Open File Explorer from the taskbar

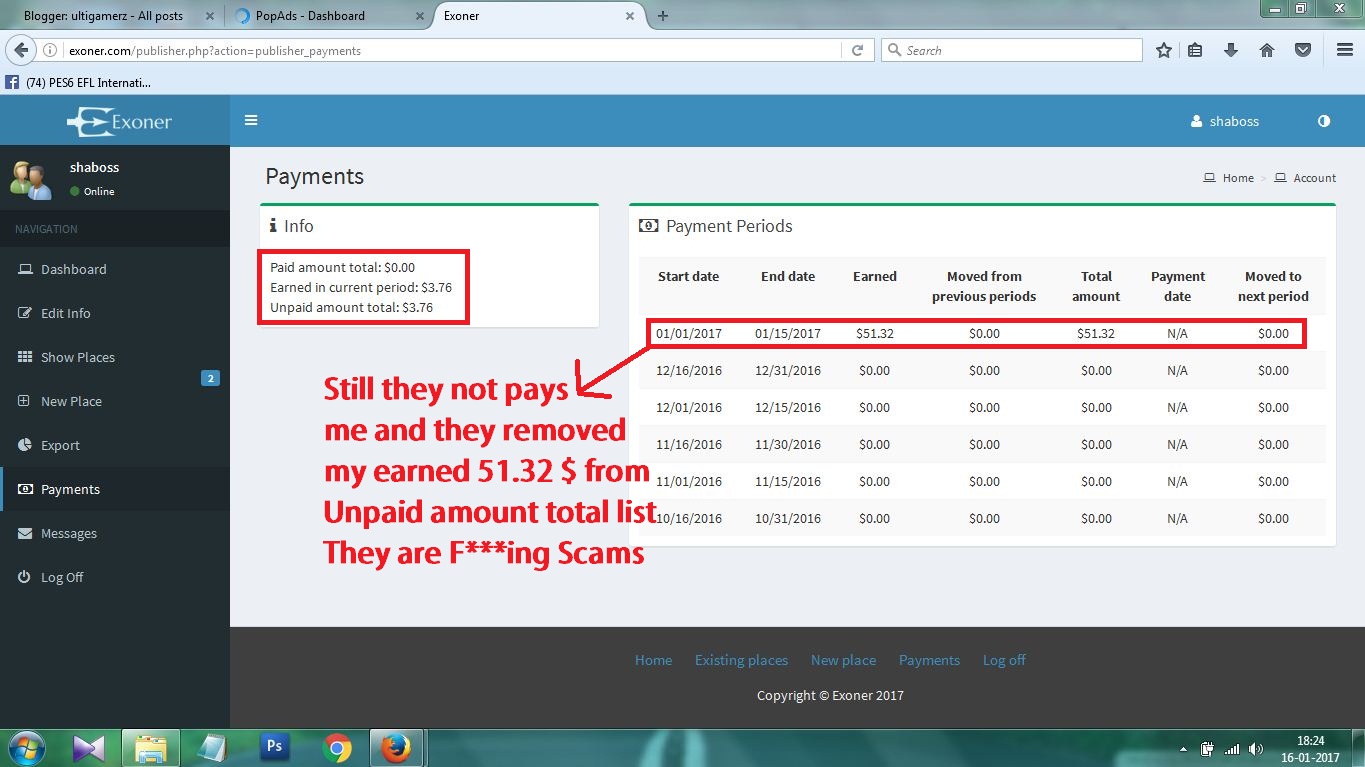151,747
